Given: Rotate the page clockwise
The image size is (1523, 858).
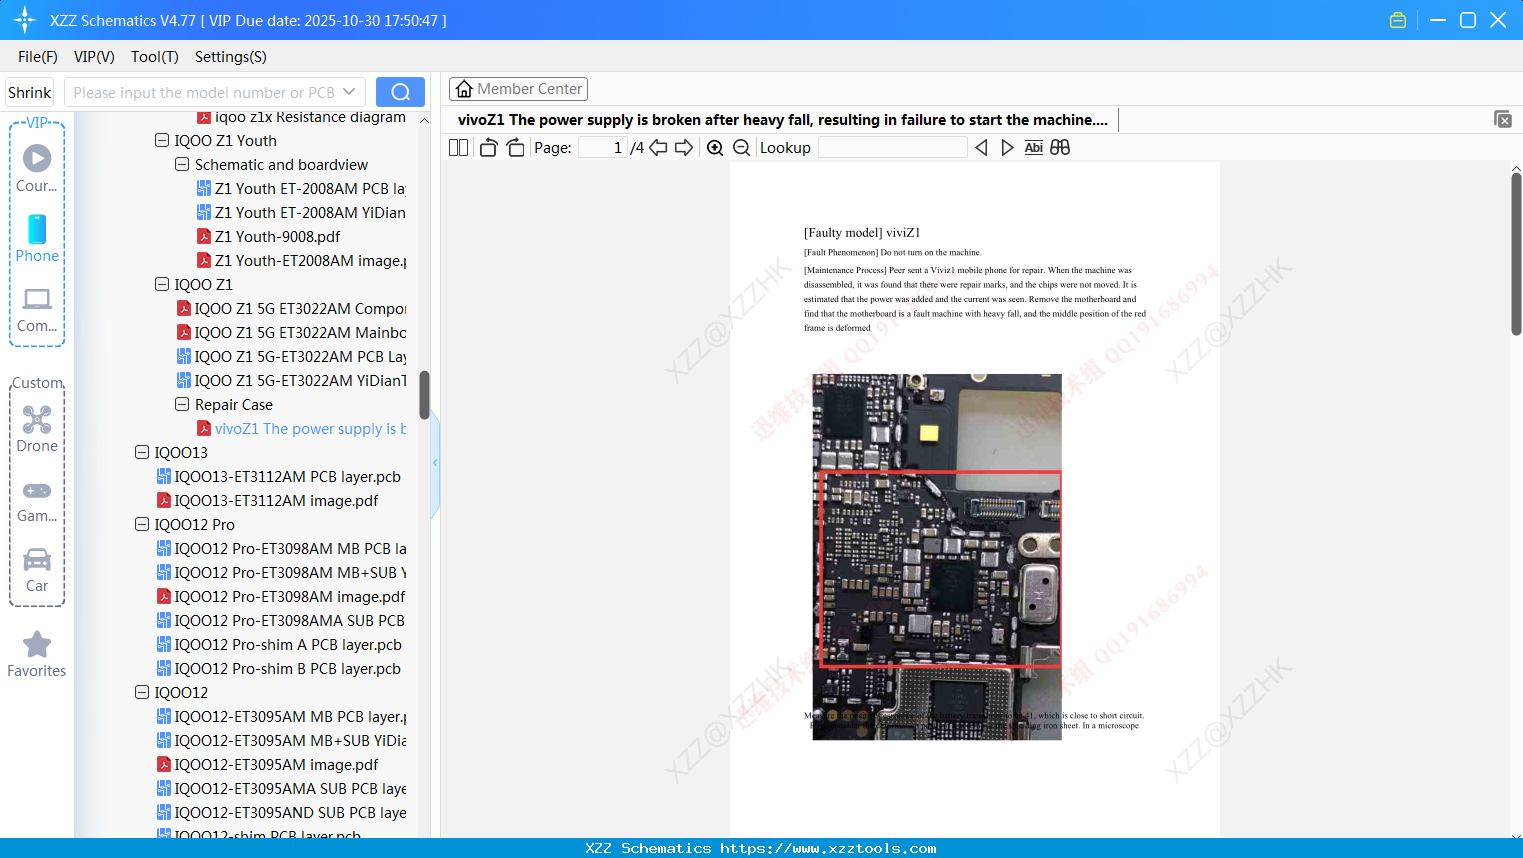Looking at the screenshot, I should click(x=515, y=147).
